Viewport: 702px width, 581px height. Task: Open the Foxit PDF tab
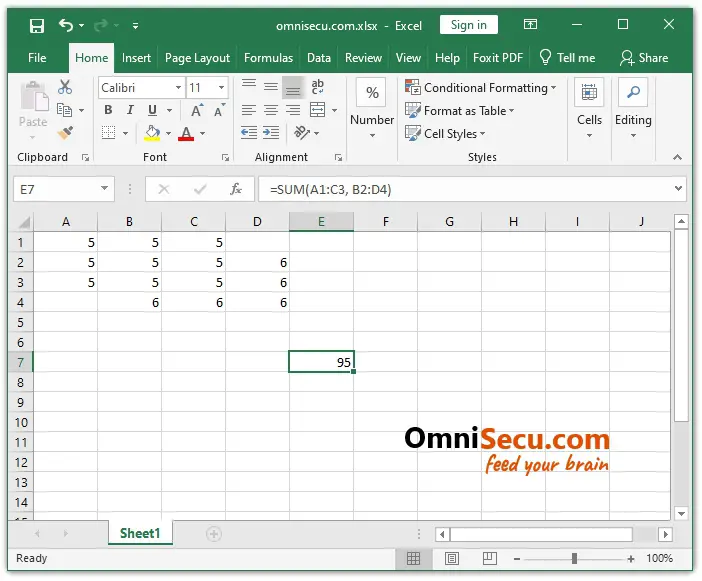[498, 58]
